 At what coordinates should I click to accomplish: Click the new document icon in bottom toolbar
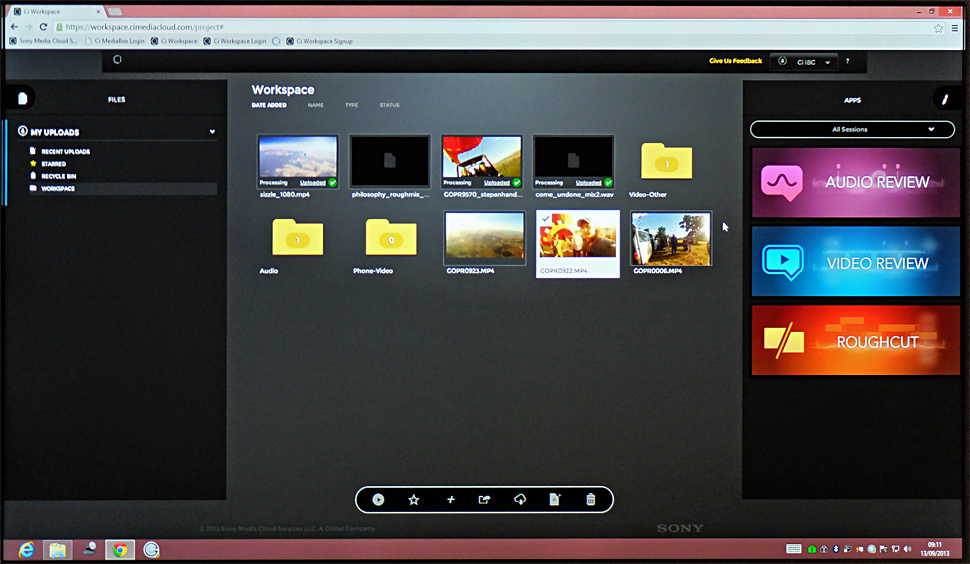[555, 500]
